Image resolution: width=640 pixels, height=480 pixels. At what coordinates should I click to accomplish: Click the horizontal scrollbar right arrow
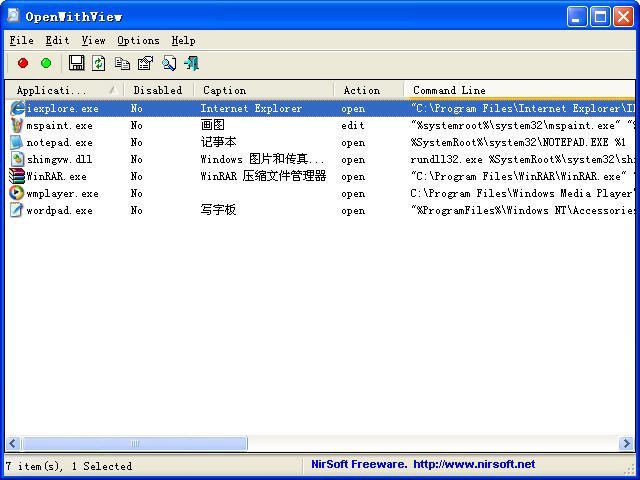(625, 443)
